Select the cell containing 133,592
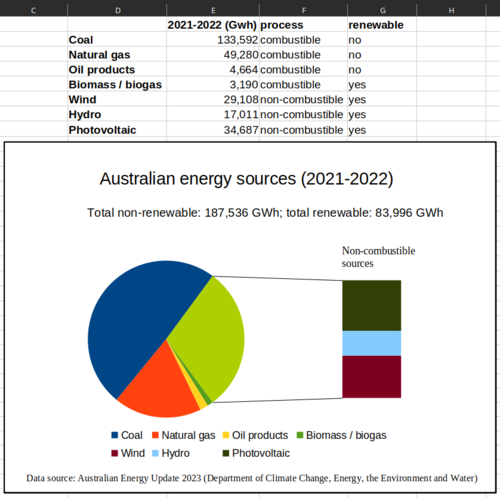 point(213,40)
